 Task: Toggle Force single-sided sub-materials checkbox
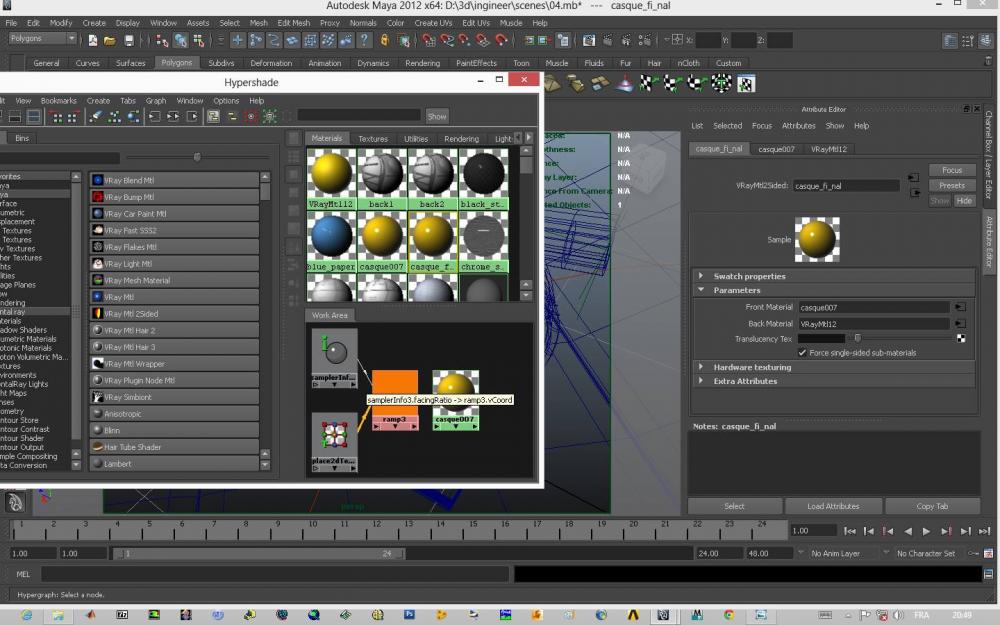[x=802, y=353]
